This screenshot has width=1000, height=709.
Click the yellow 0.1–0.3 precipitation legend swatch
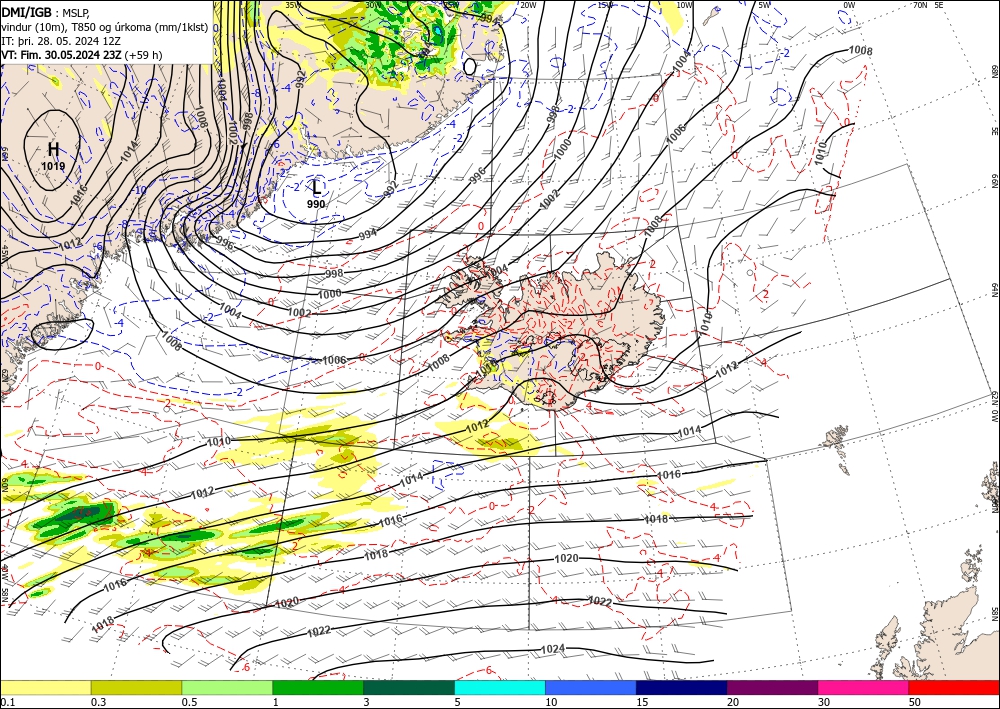[x=45, y=687]
